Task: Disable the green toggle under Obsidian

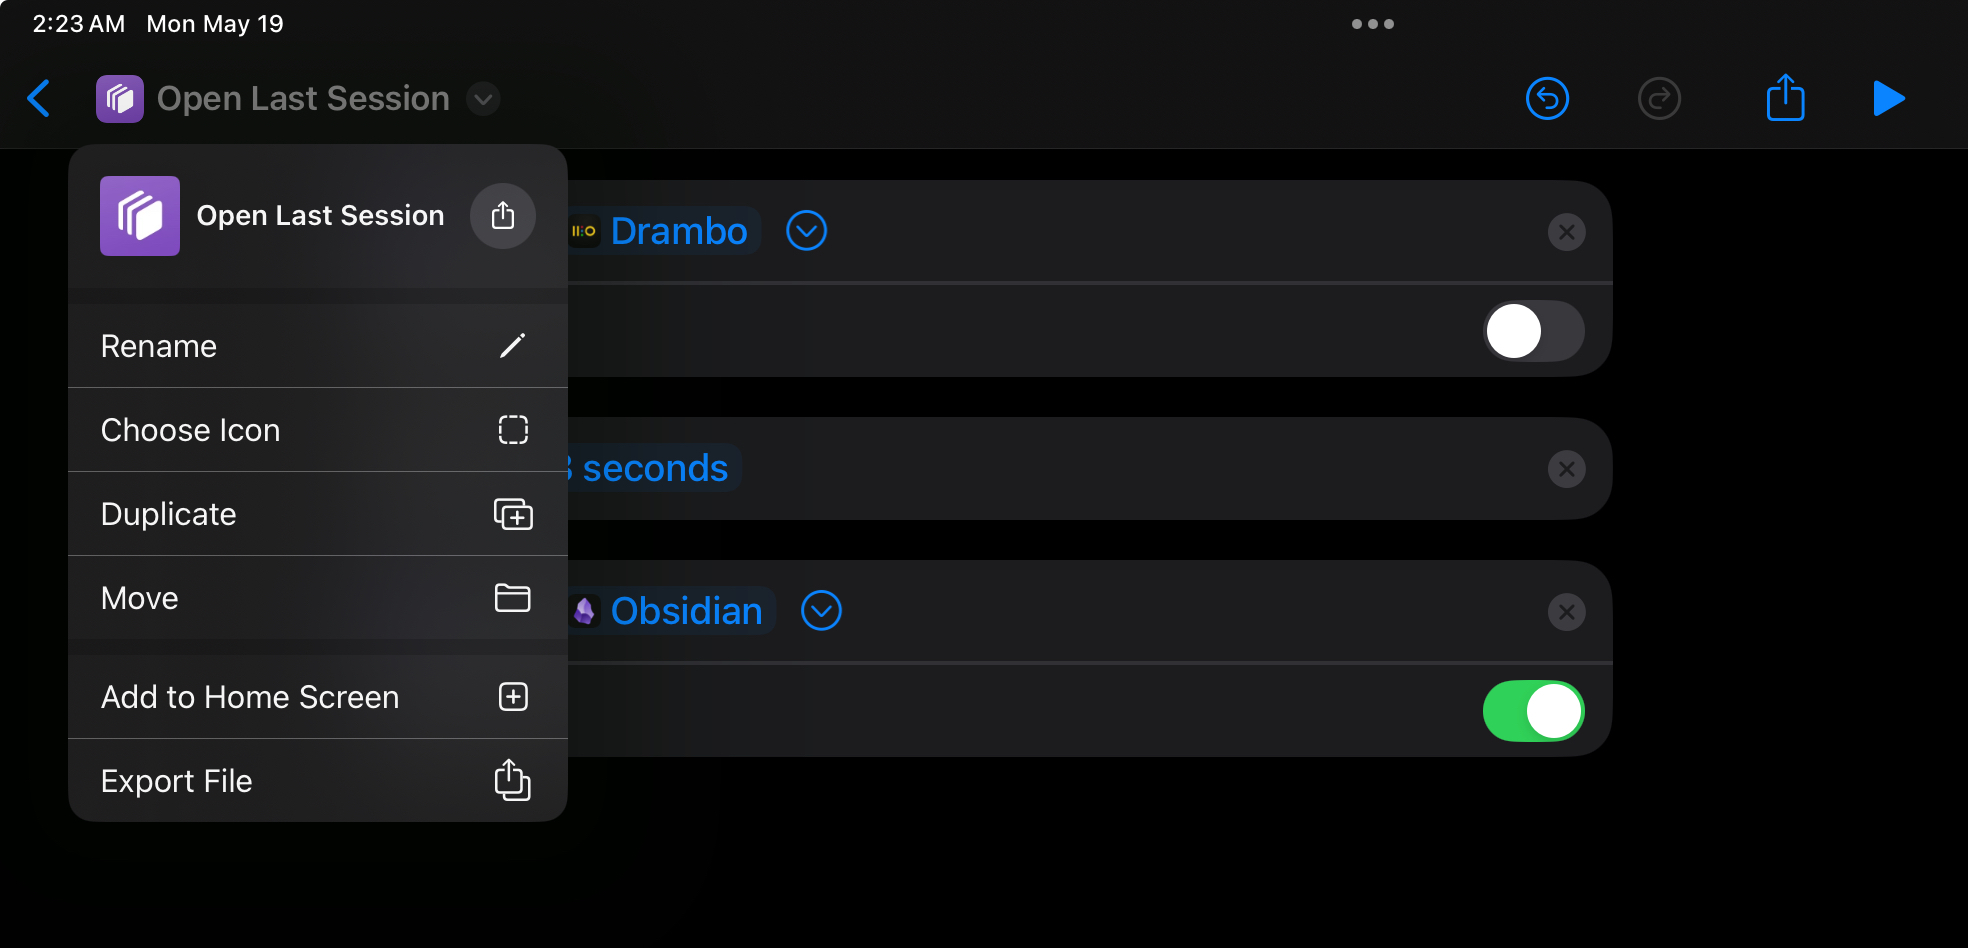Action: tap(1533, 711)
